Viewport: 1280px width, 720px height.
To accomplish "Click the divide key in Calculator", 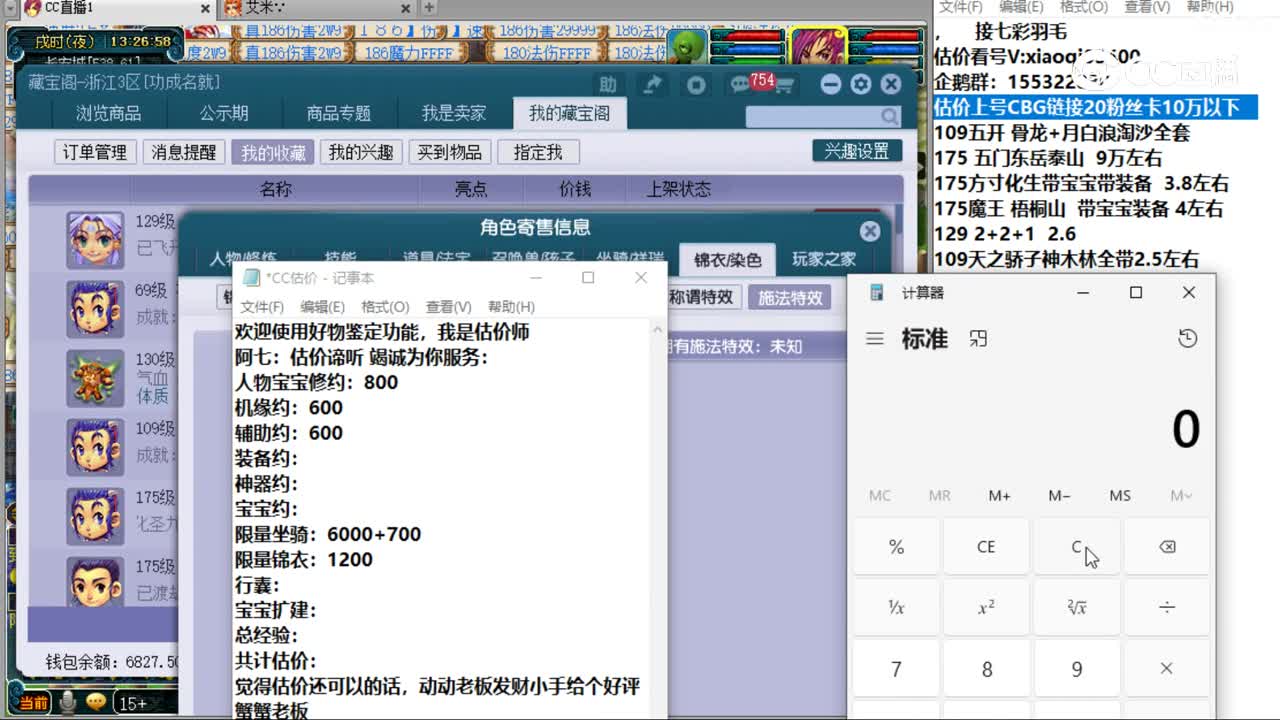I will coord(1167,608).
